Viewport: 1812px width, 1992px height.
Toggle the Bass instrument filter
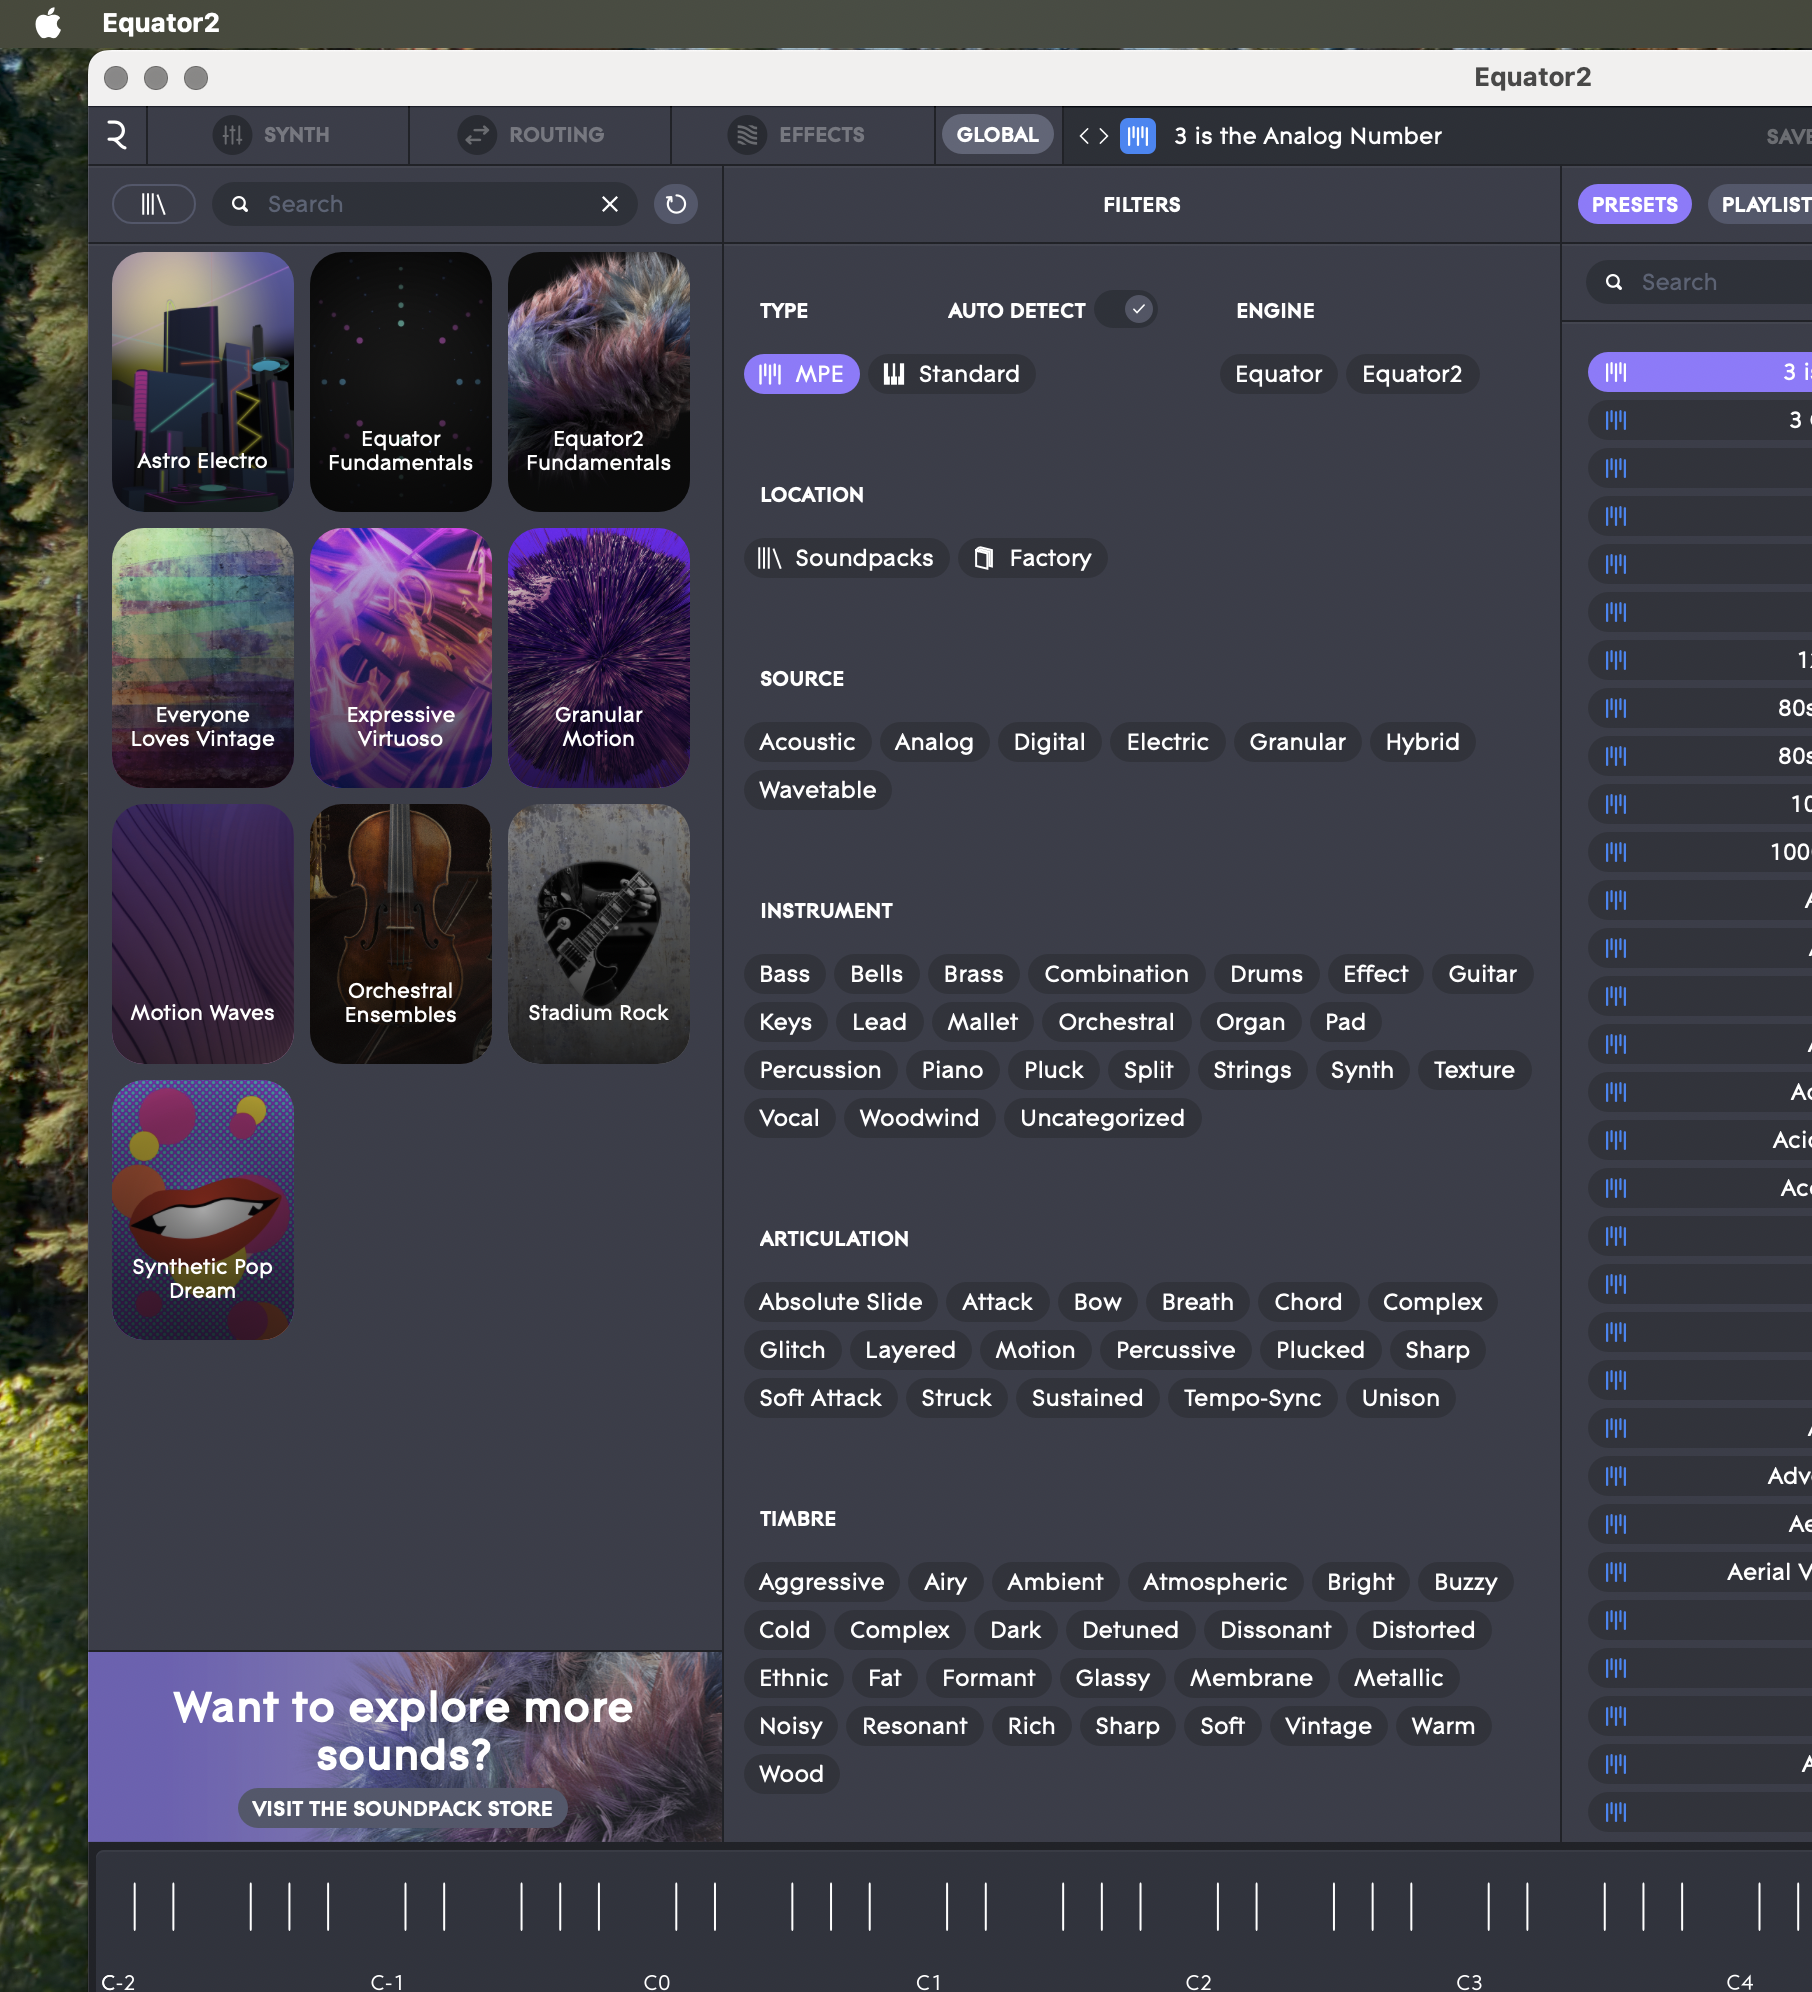tap(785, 974)
